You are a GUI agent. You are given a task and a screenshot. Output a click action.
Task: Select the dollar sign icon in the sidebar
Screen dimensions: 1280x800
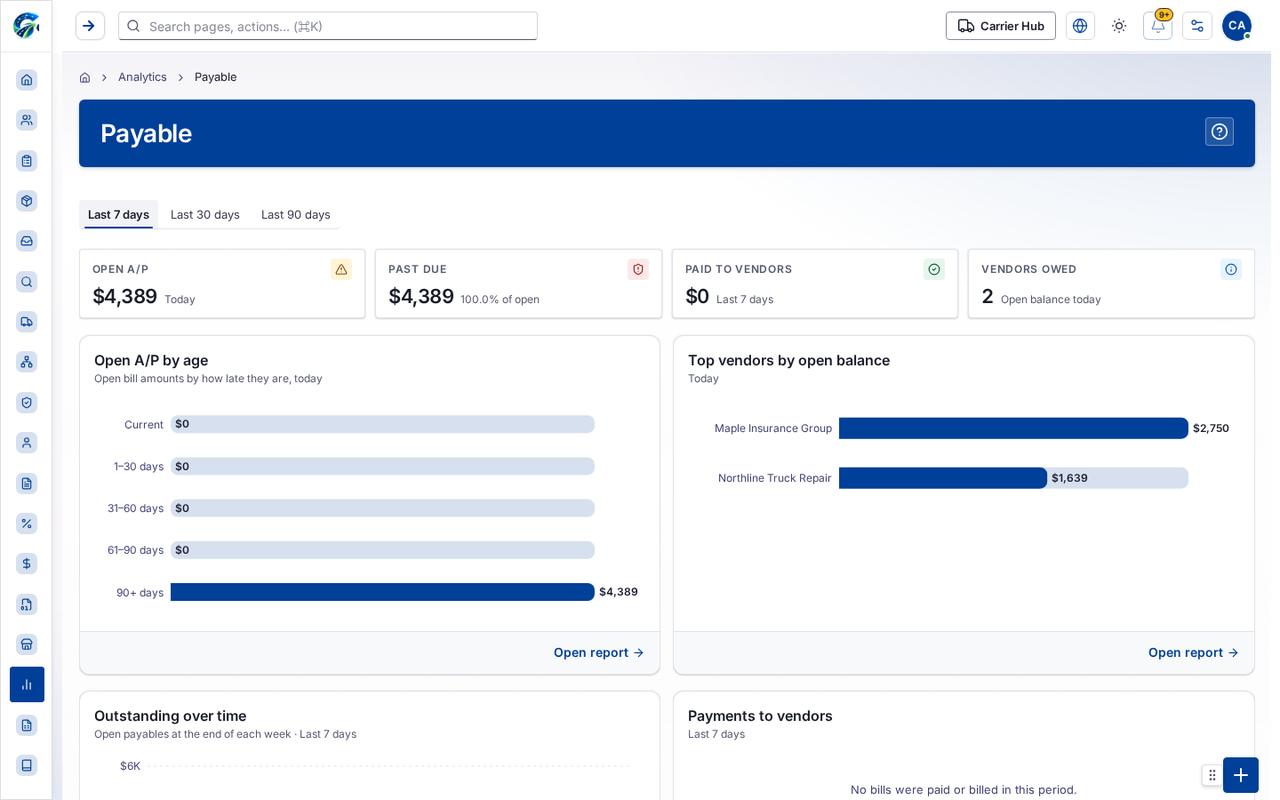click(27, 564)
